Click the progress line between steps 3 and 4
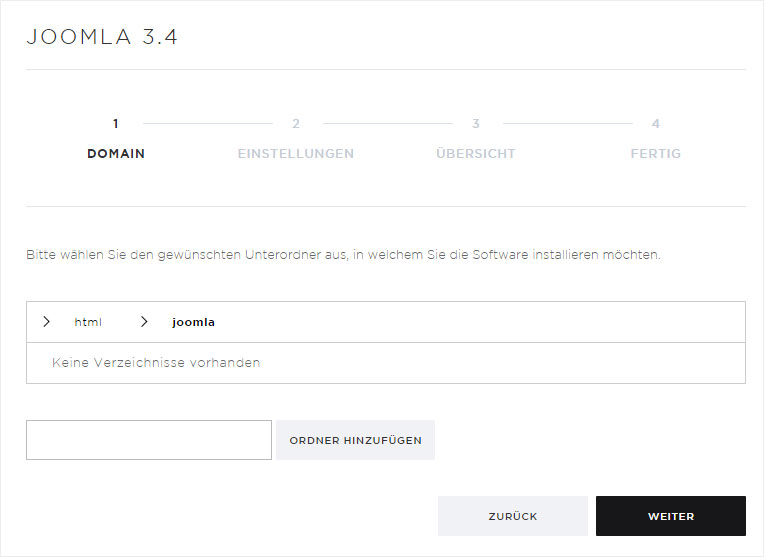The width and height of the screenshot is (764, 557). 568,124
